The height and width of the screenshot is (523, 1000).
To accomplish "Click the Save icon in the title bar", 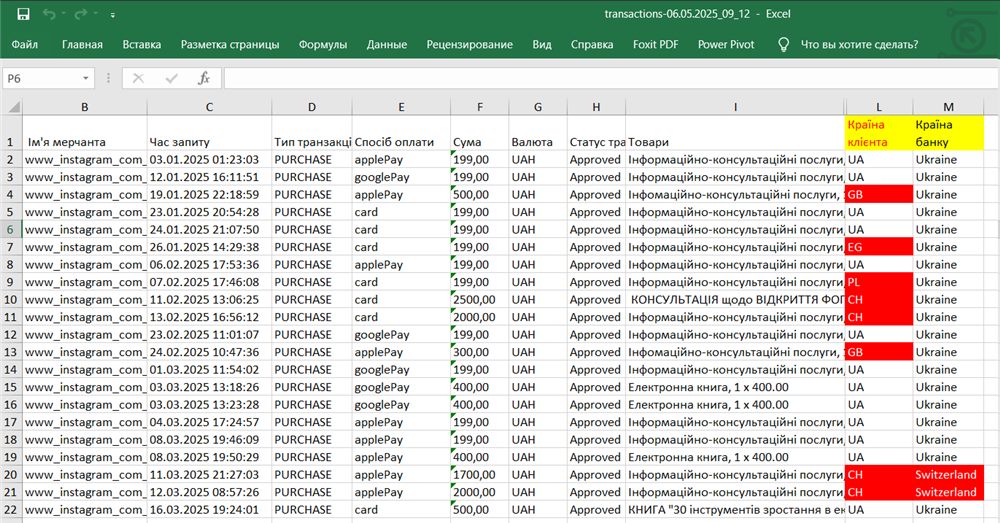I will 23,14.
